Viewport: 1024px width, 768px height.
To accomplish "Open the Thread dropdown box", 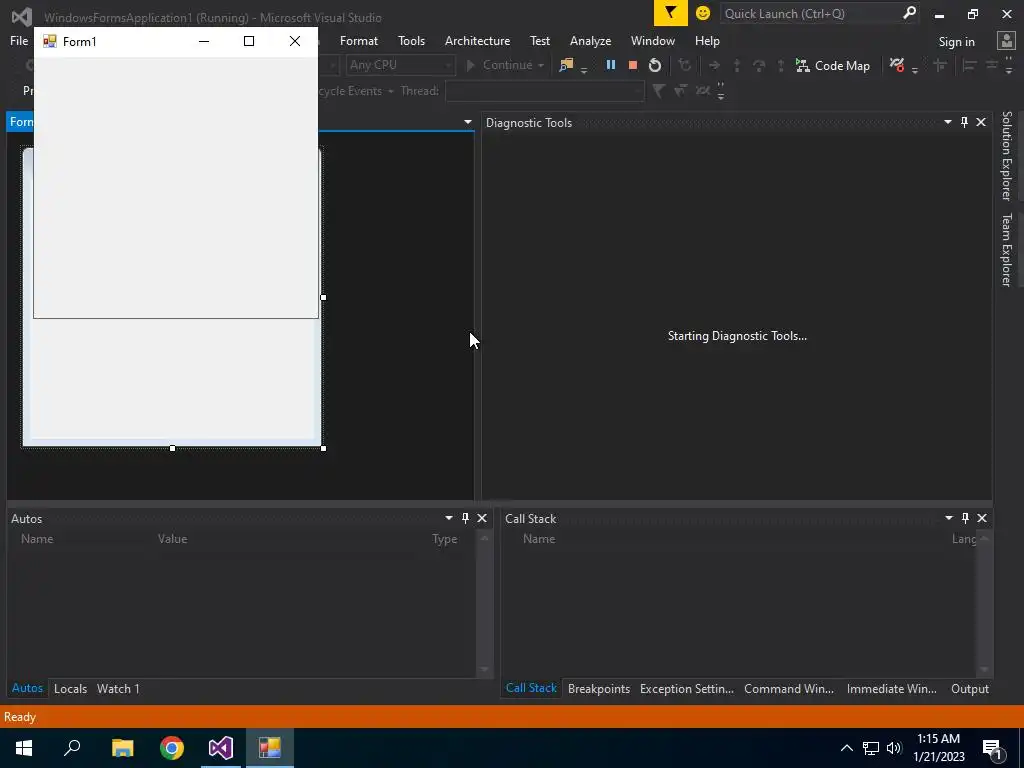I will click(x=545, y=91).
